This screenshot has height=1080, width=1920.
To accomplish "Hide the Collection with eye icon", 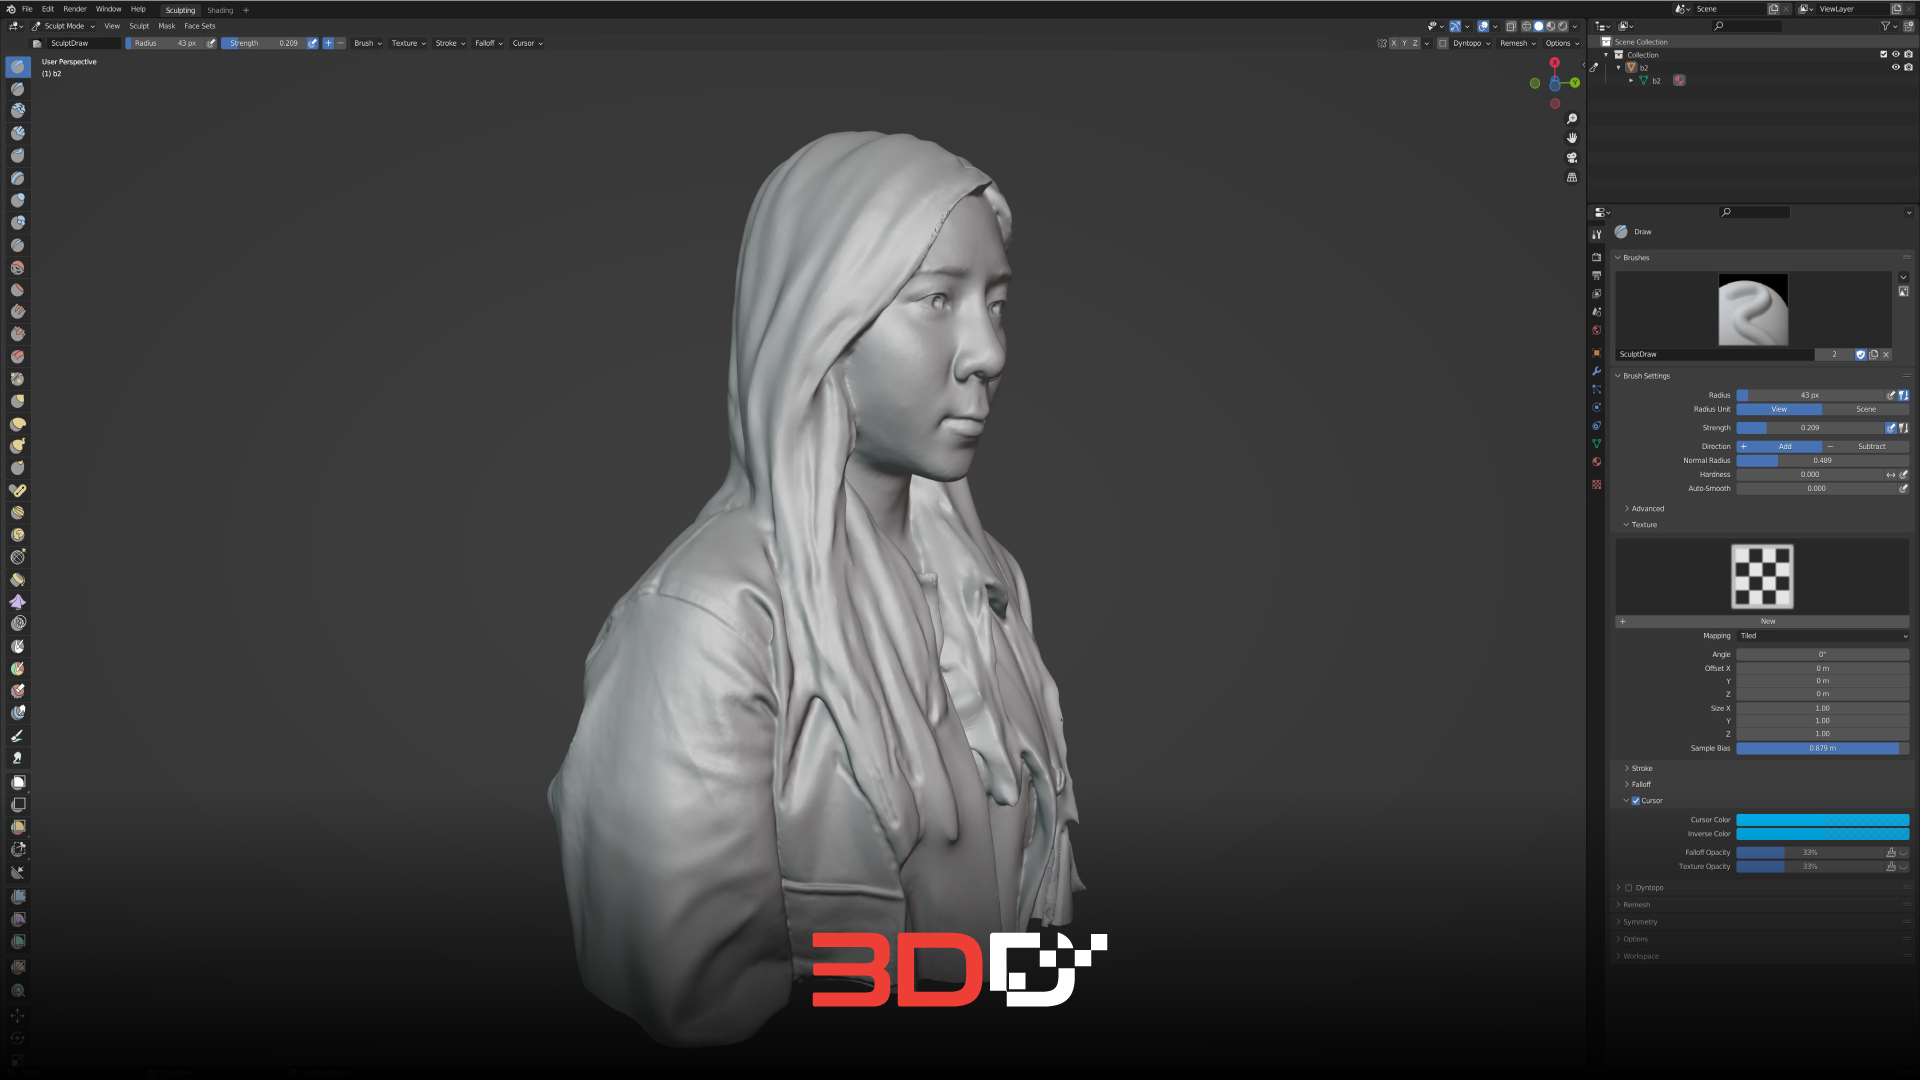I will tap(1895, 54).
